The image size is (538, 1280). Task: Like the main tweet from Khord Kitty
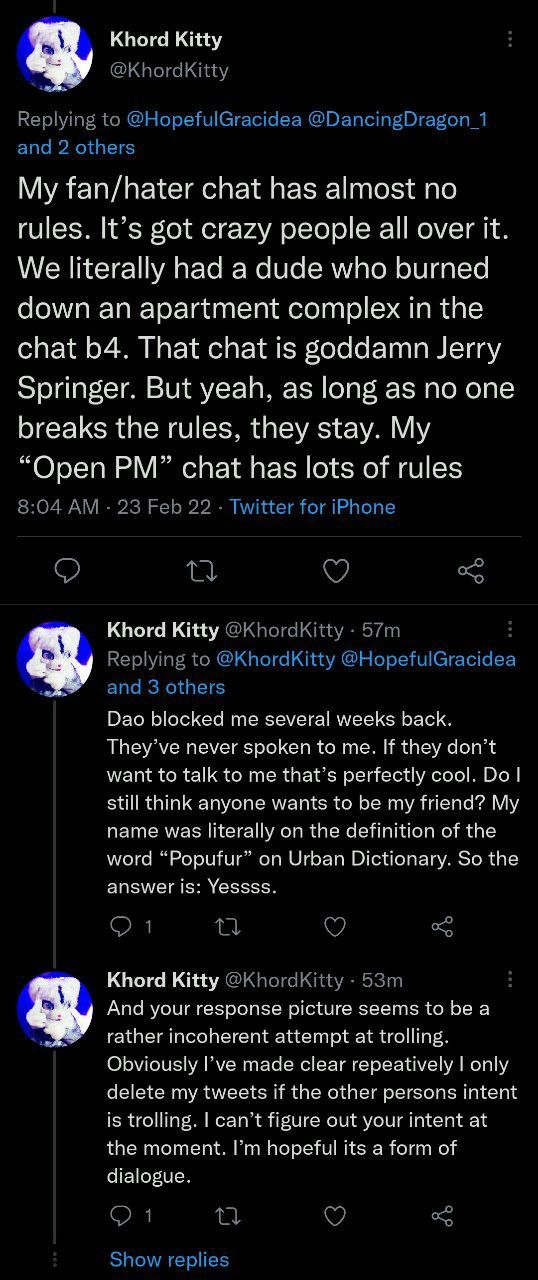[x=337, y=571]
